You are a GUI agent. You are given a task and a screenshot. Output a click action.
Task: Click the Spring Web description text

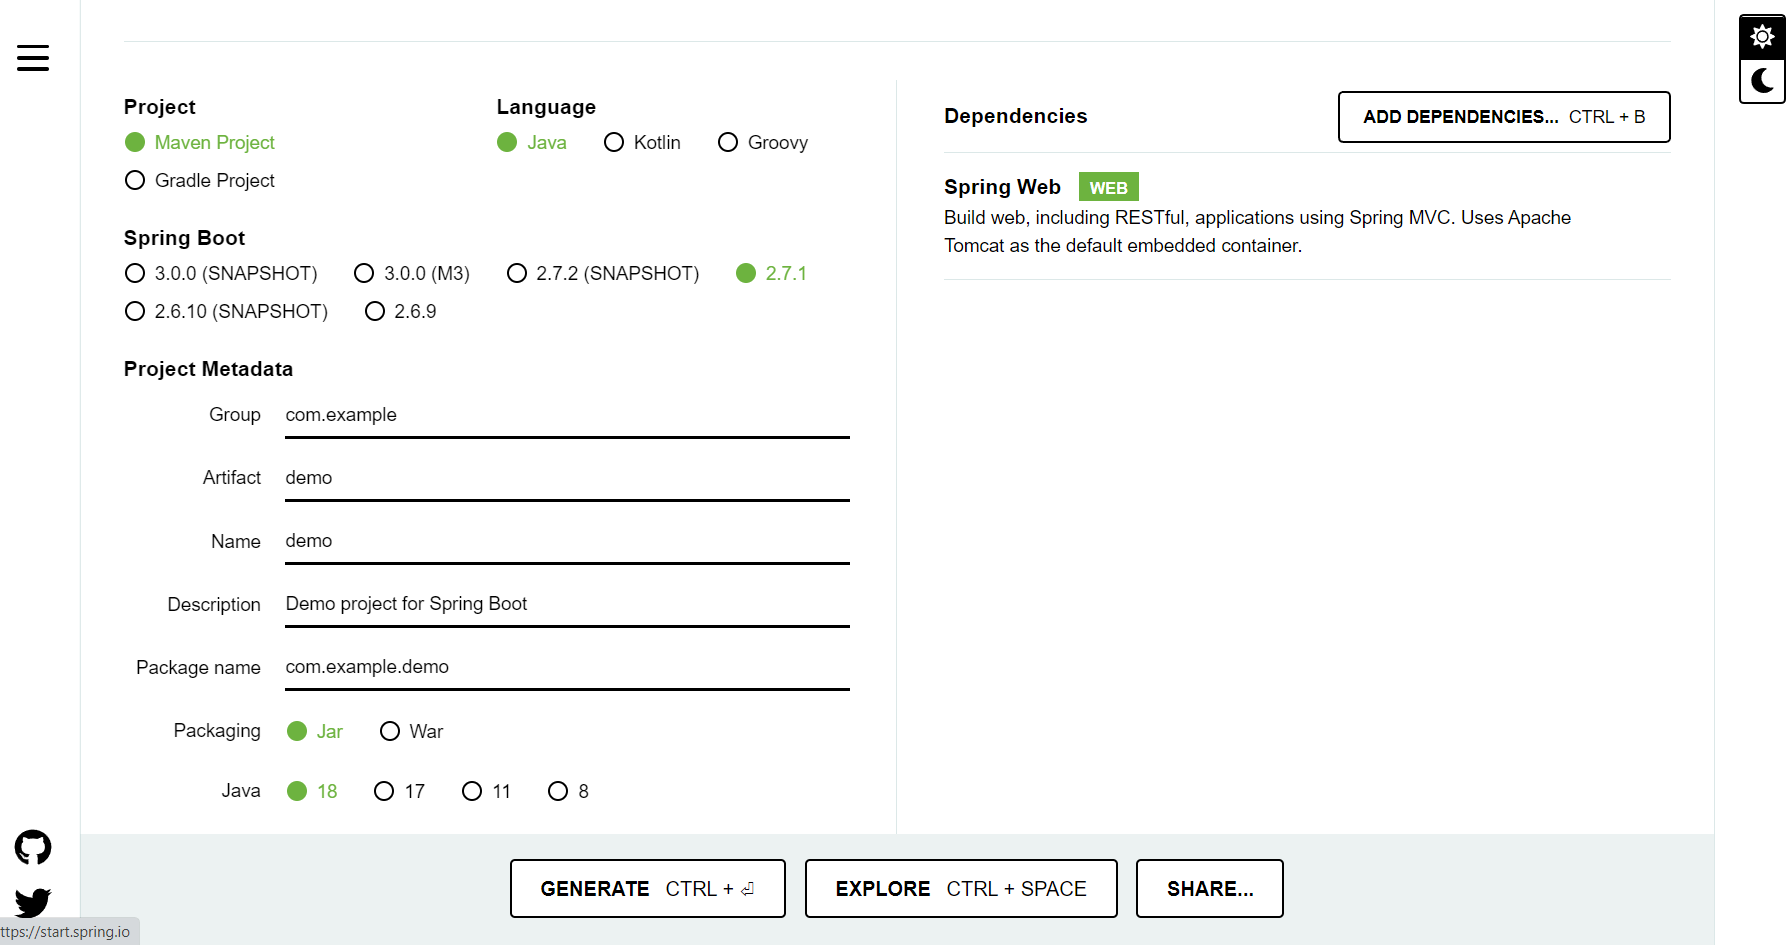(x=1257, y=231)
